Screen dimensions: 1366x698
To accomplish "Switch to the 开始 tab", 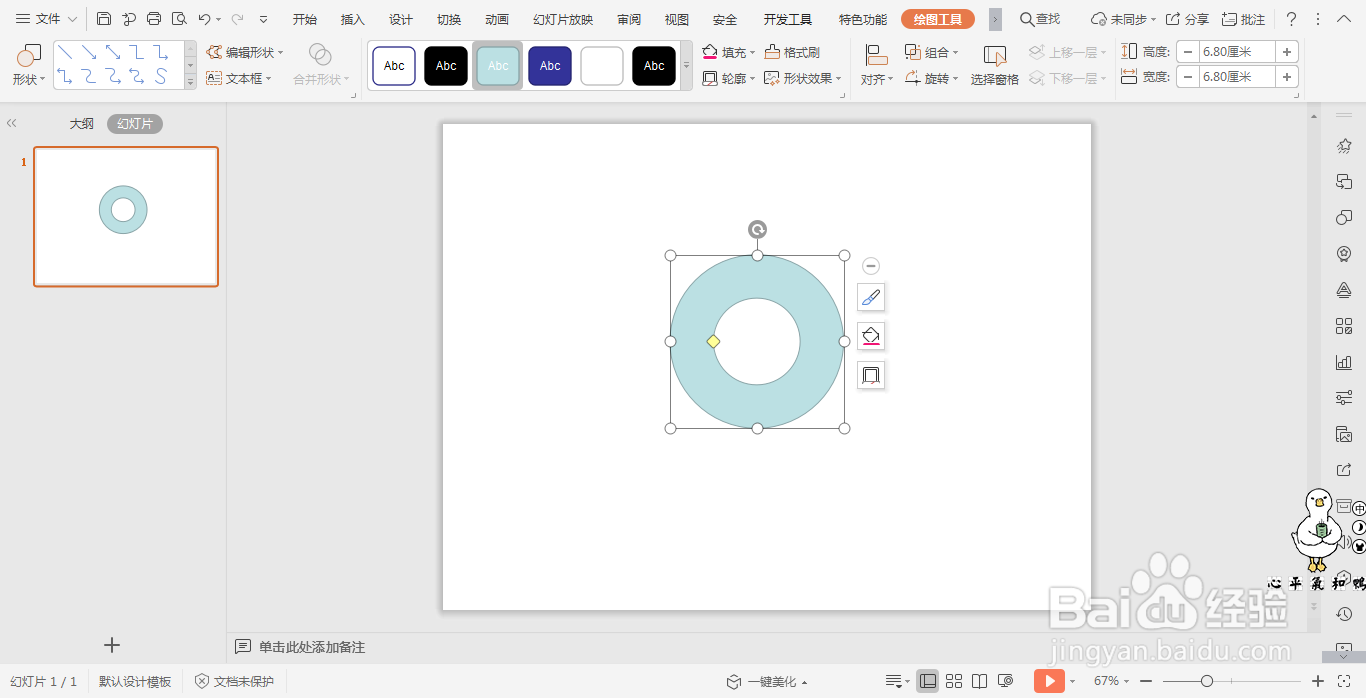I will (305, 19).
